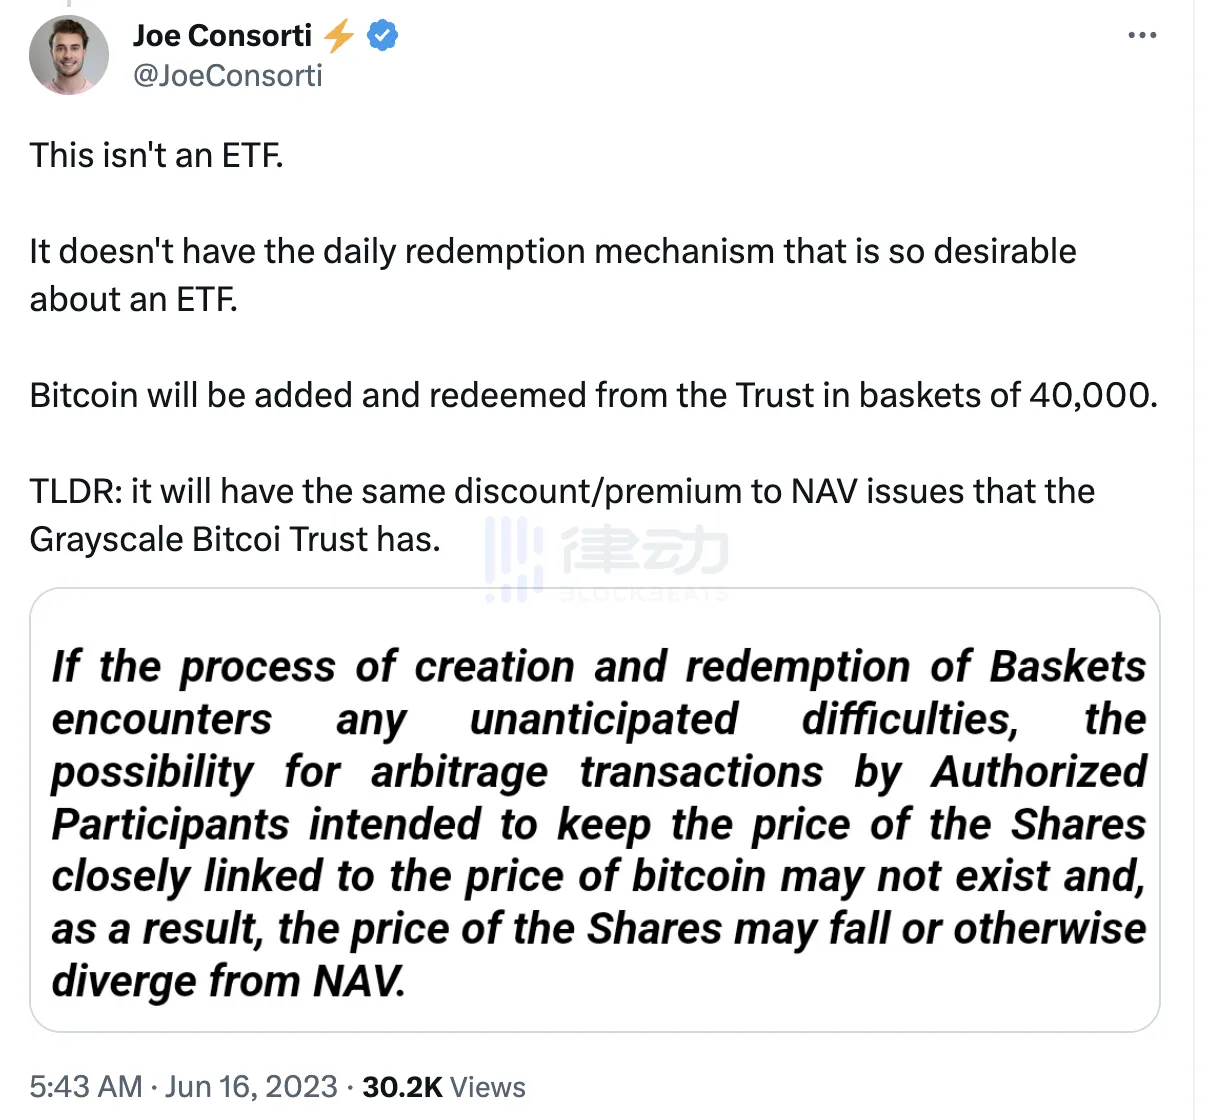Click "Authorized Participants" in the attached image

[598, 798]
